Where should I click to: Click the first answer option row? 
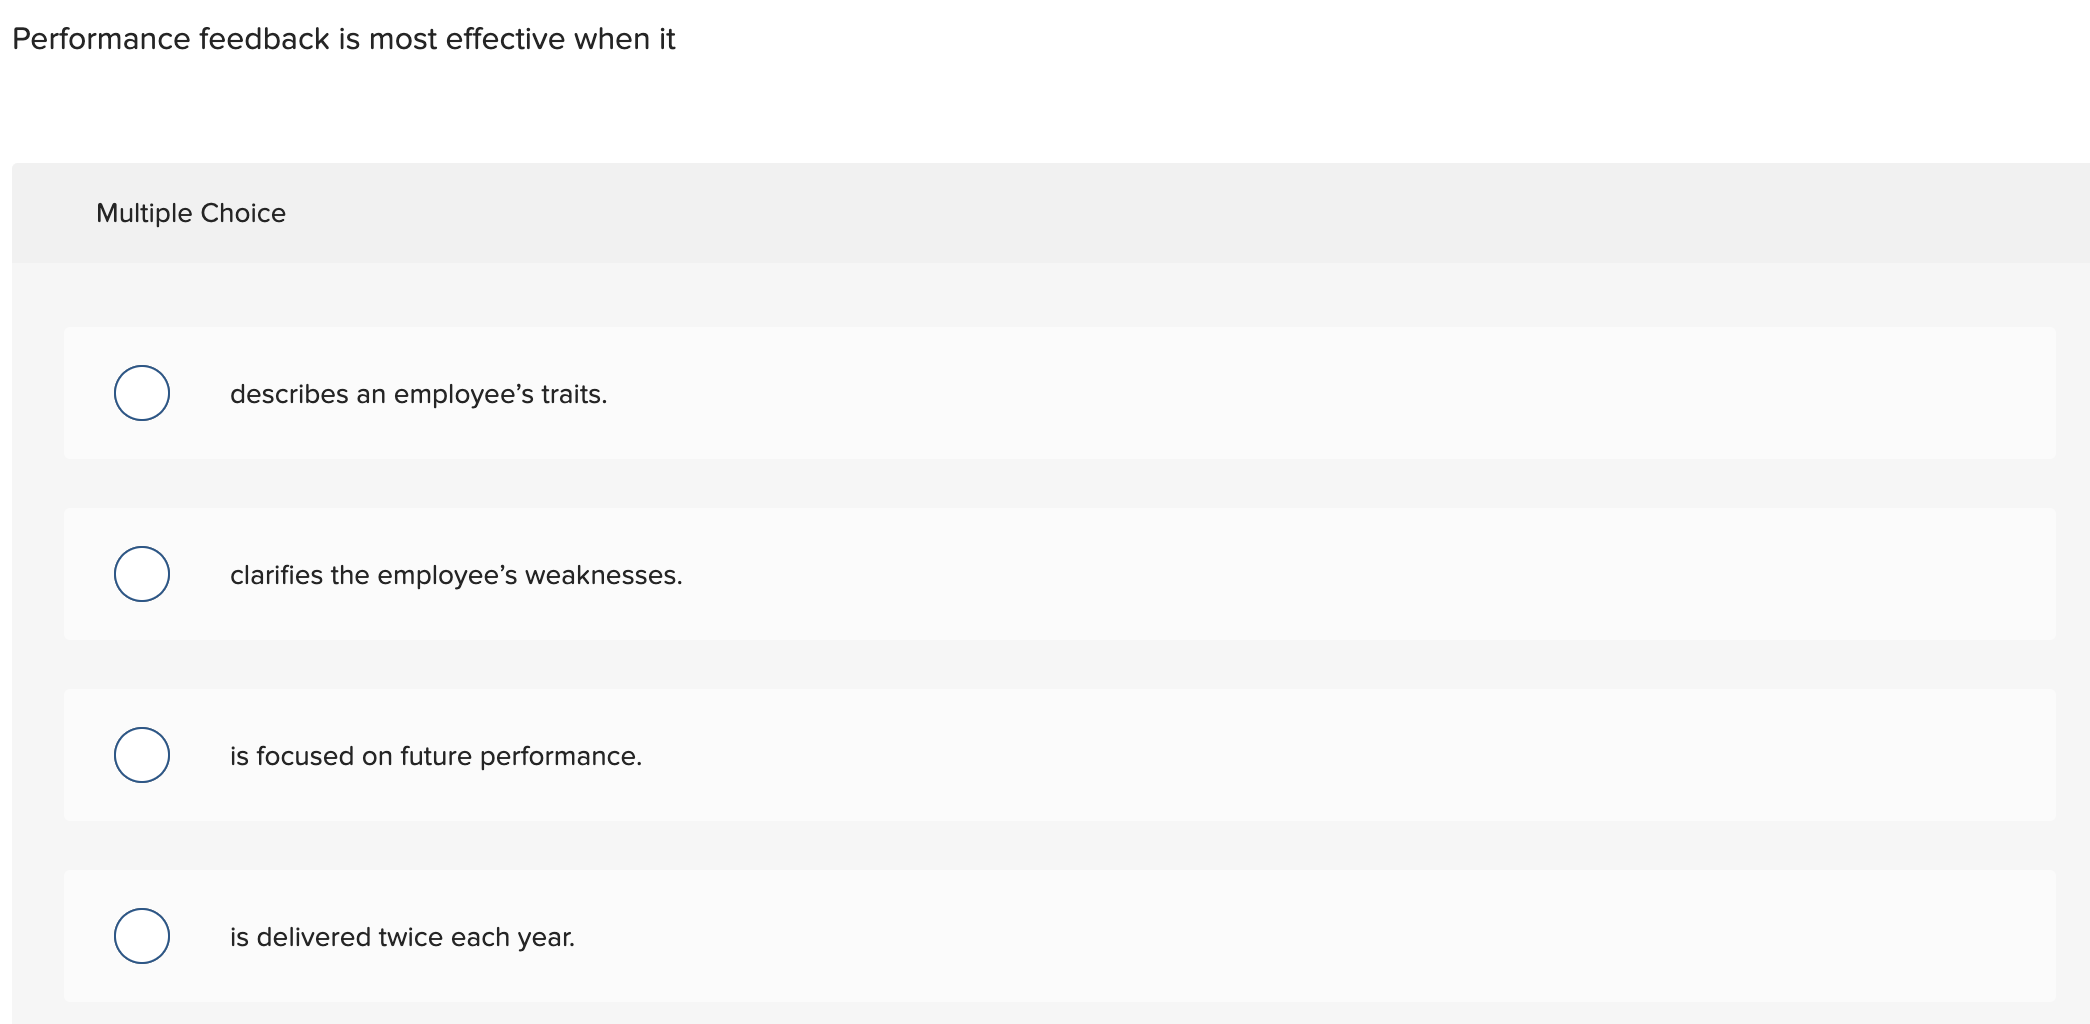tap(1000, 393)
